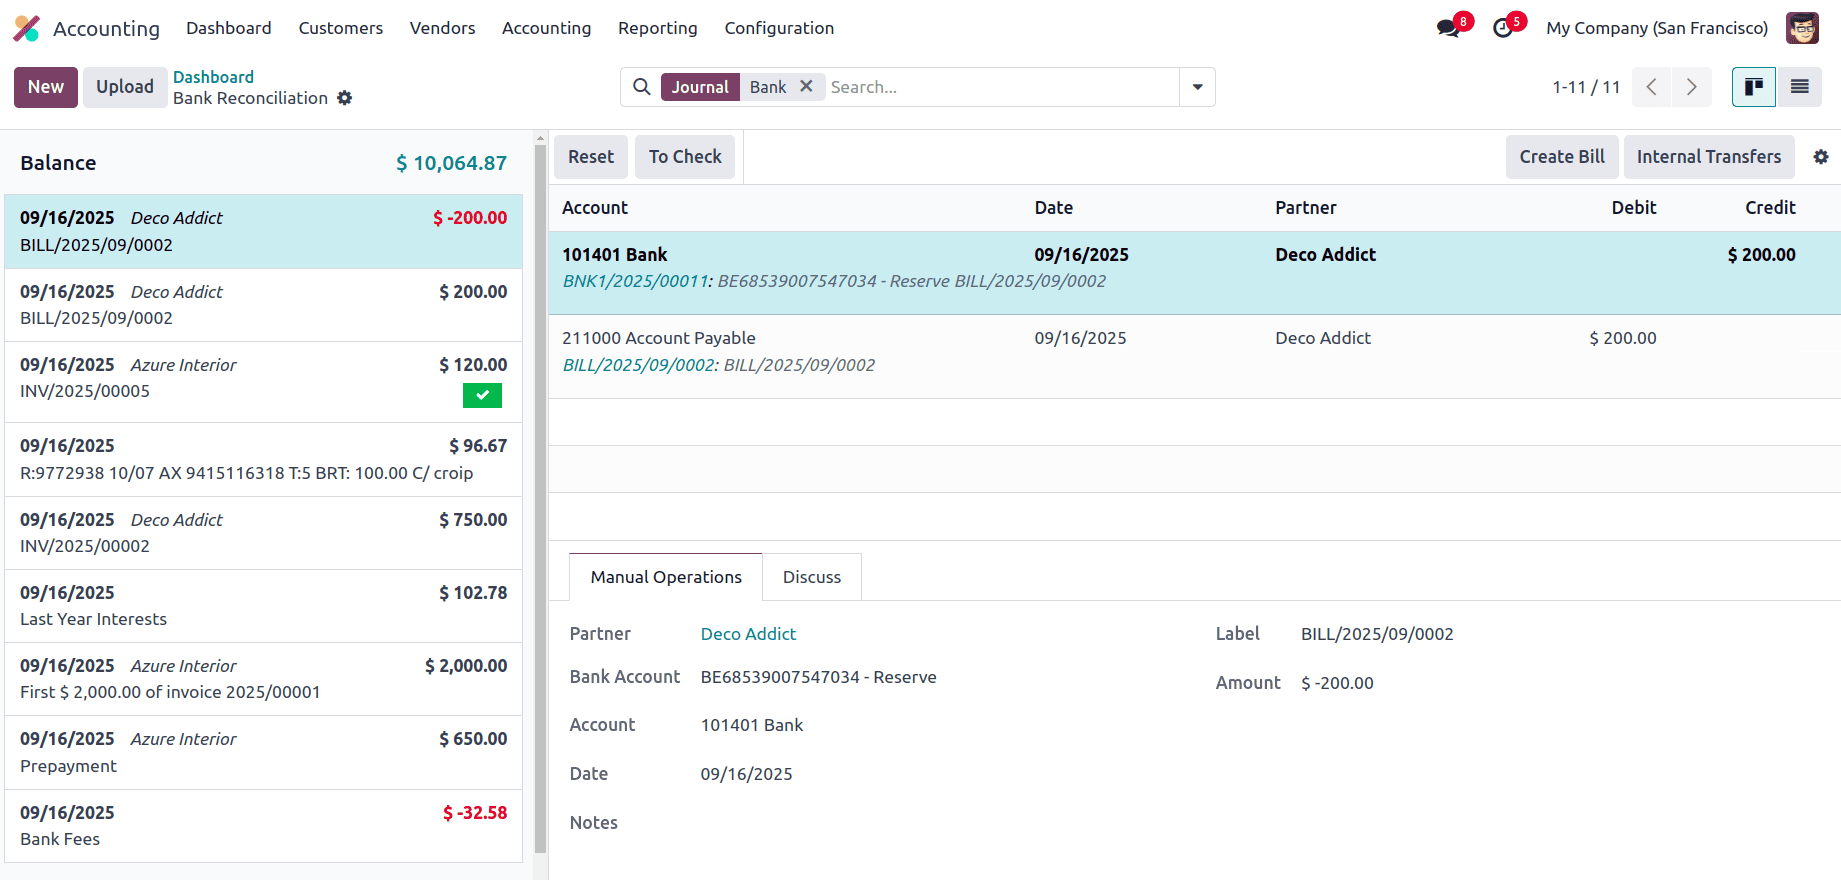This screenshot has width=1841, height=880.
Task: Click the Journal facet label
Action: click(x=700, y=87)
